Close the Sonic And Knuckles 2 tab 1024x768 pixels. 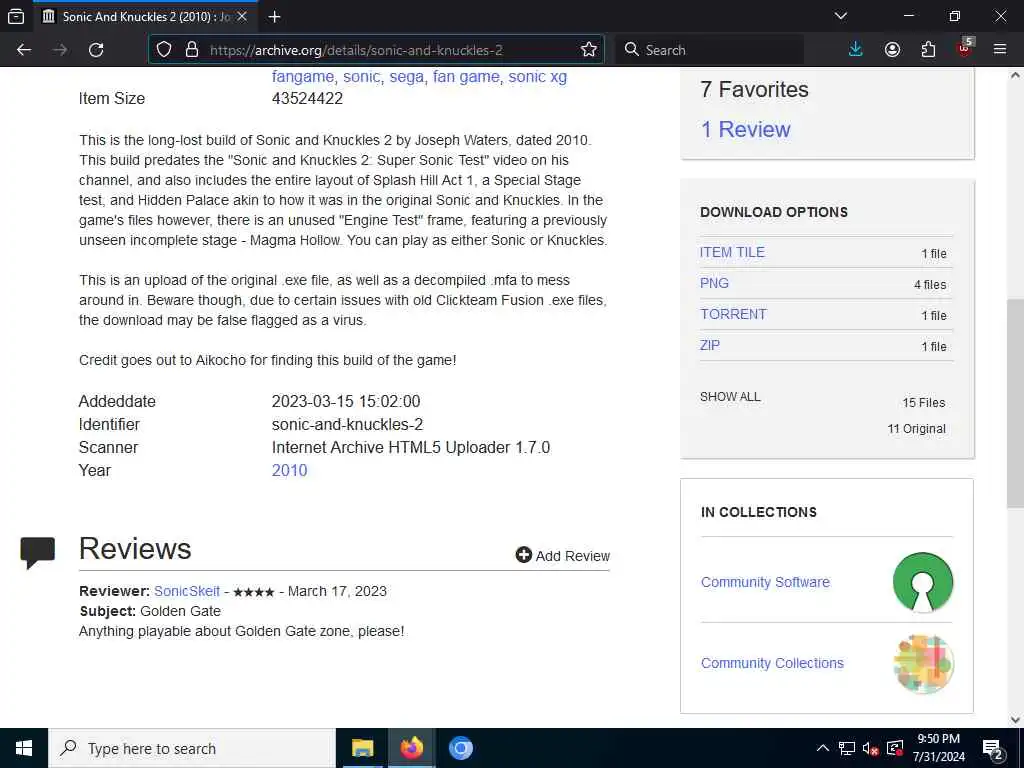242,16
